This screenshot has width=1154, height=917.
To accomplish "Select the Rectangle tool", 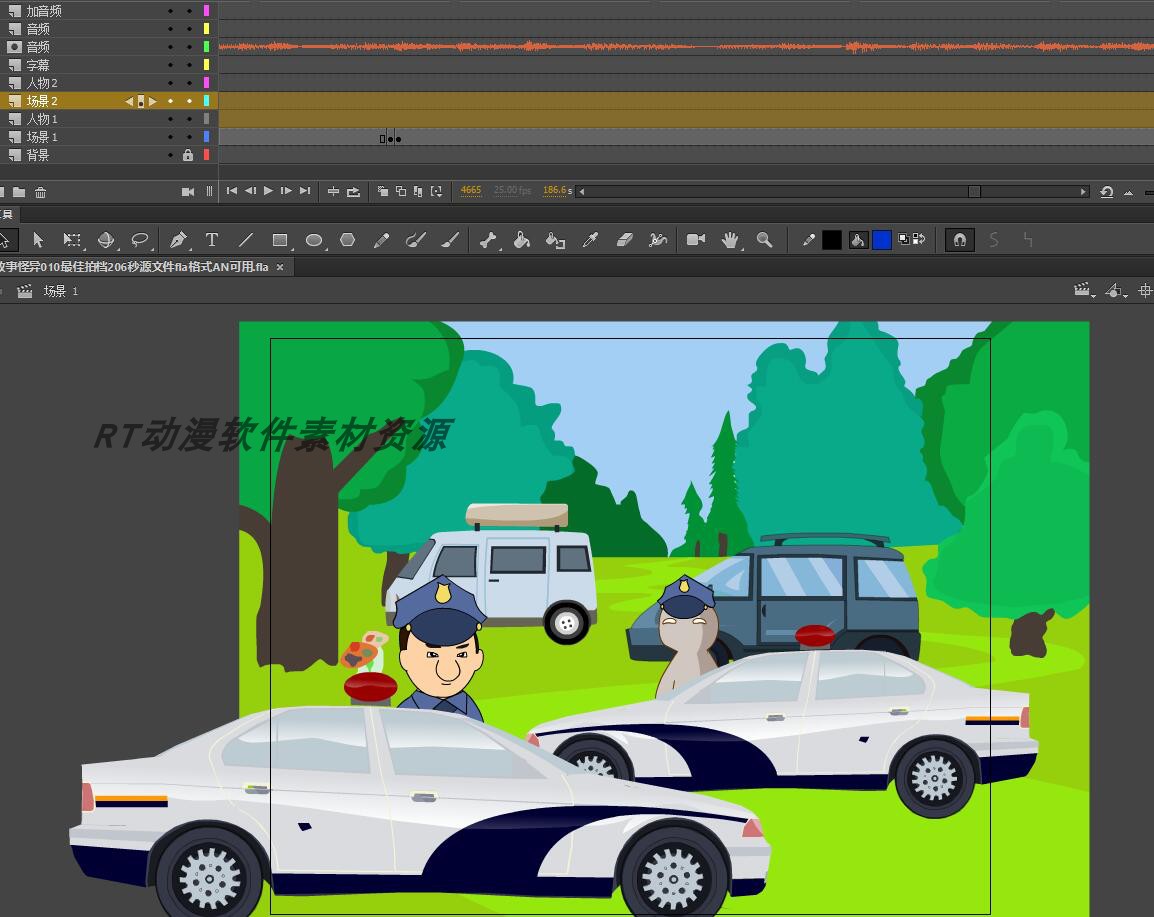I will click(x=280, y=240).
